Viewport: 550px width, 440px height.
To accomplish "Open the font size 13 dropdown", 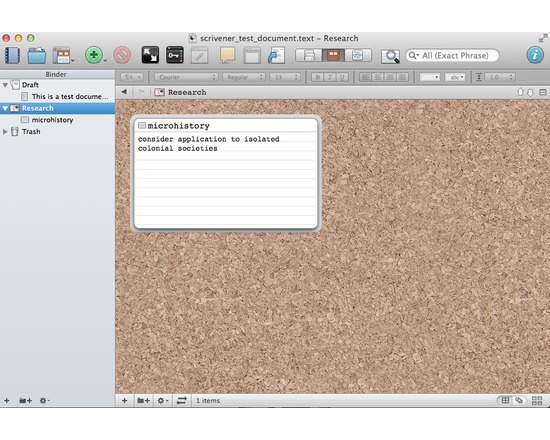I will point(285,77).
